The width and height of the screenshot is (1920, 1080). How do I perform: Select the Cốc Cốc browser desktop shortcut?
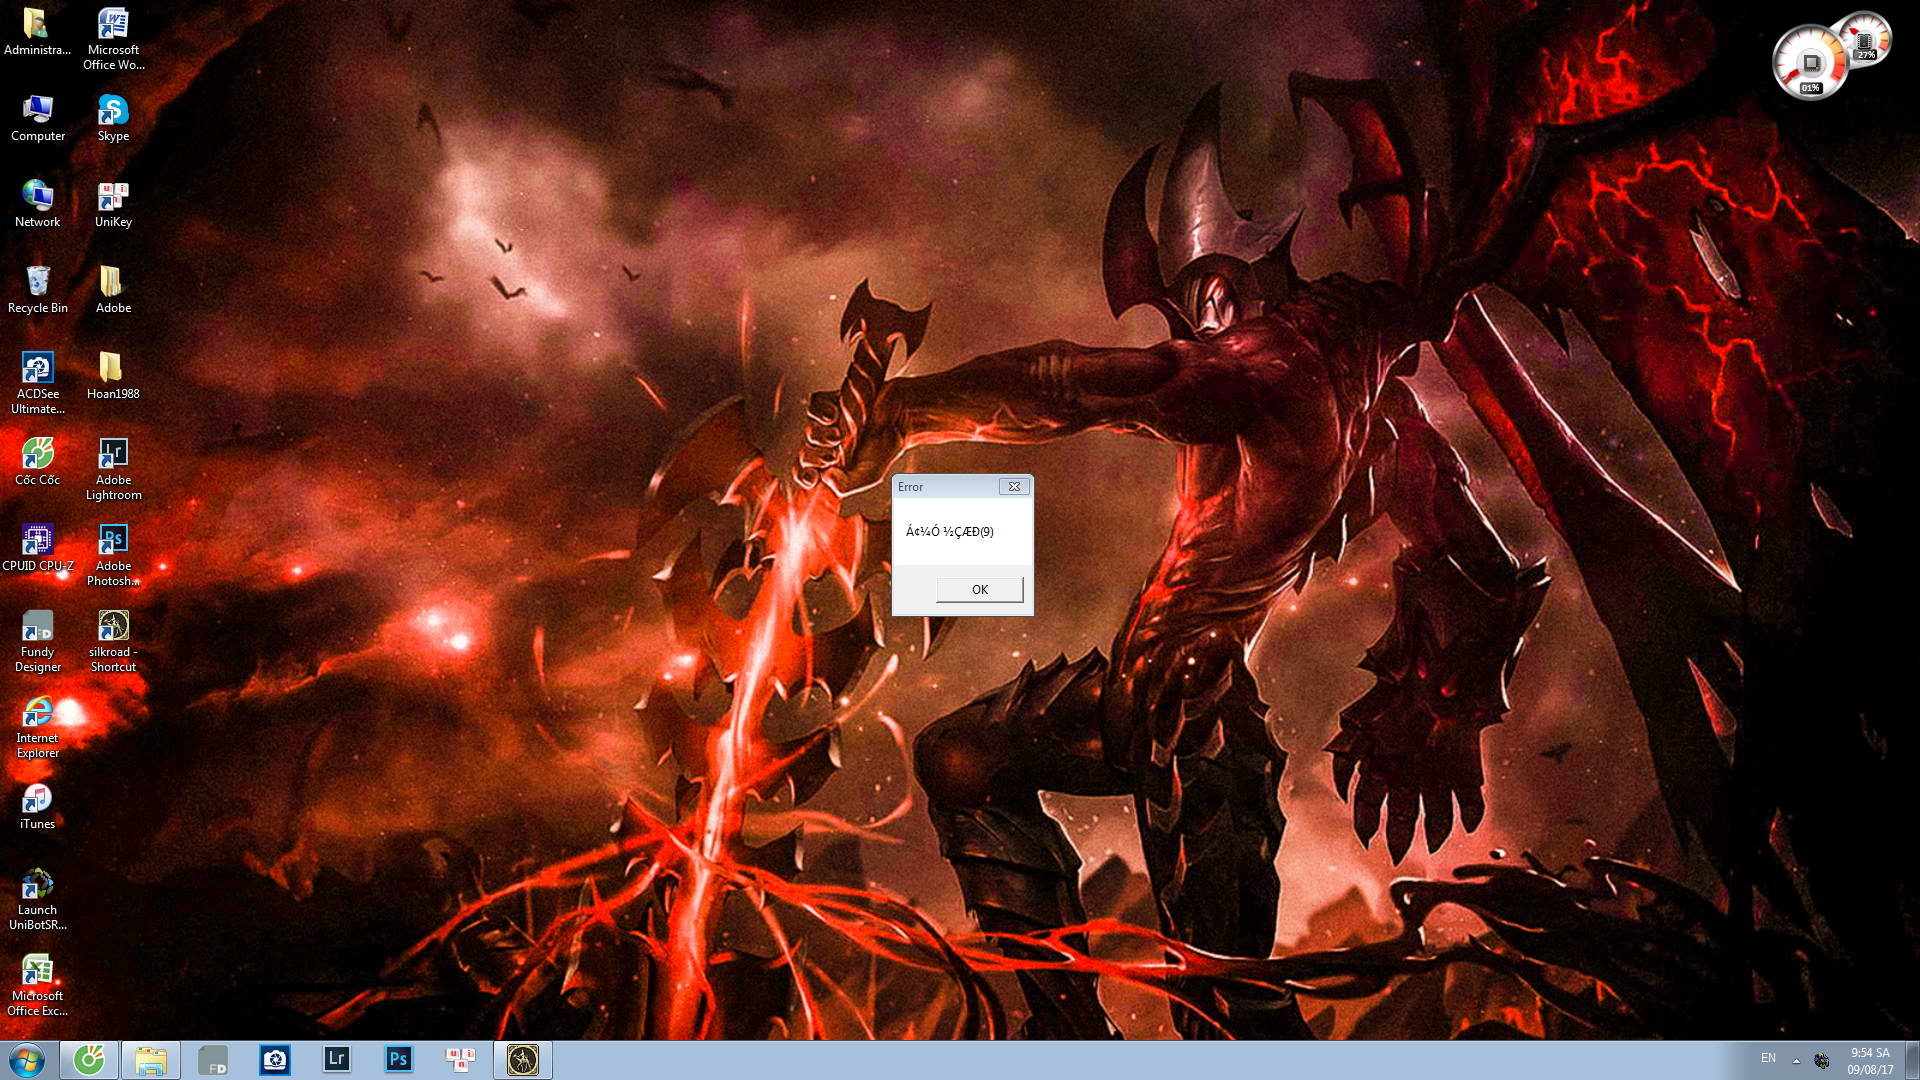(x=37, y=462)
